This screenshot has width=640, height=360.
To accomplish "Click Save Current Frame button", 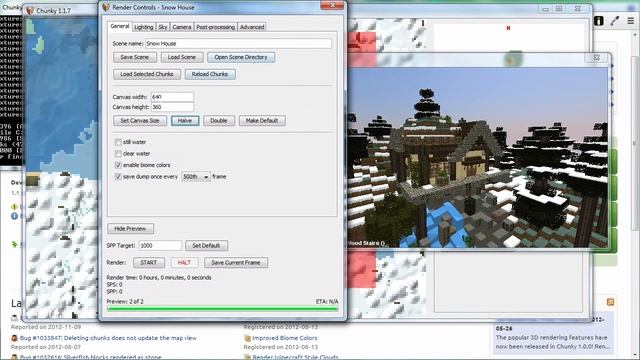I will [x=236, y=263].
